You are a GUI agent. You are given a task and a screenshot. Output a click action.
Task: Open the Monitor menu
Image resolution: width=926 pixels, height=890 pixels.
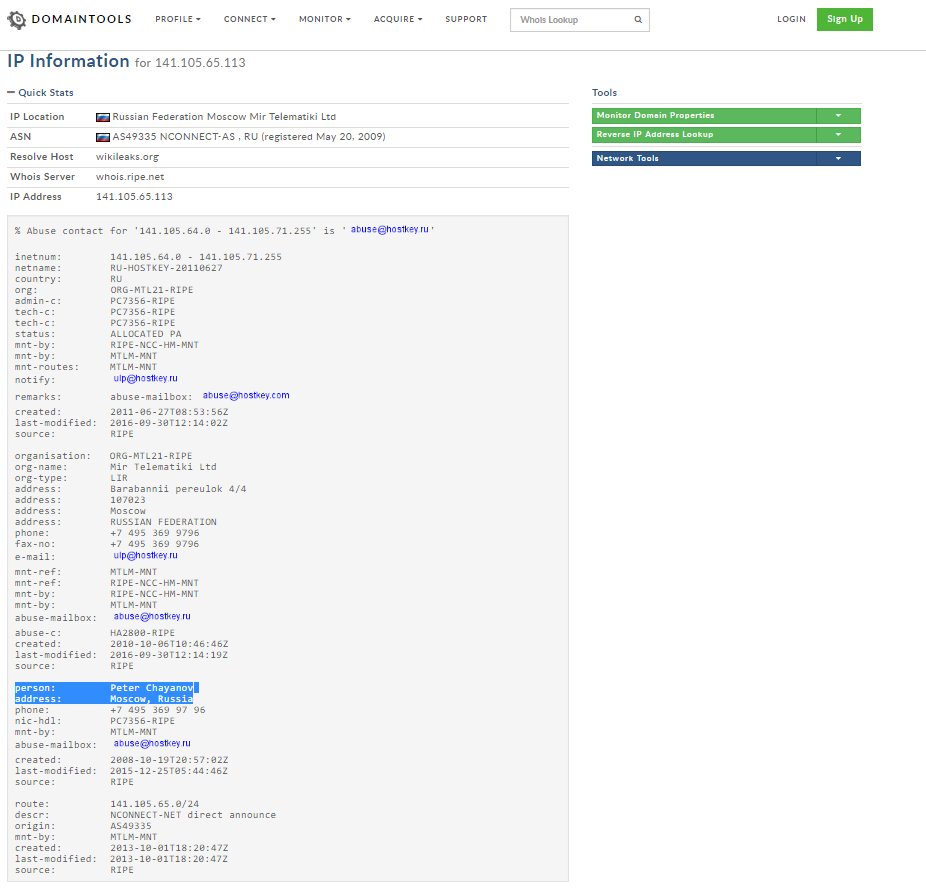[x=325, y=19]
